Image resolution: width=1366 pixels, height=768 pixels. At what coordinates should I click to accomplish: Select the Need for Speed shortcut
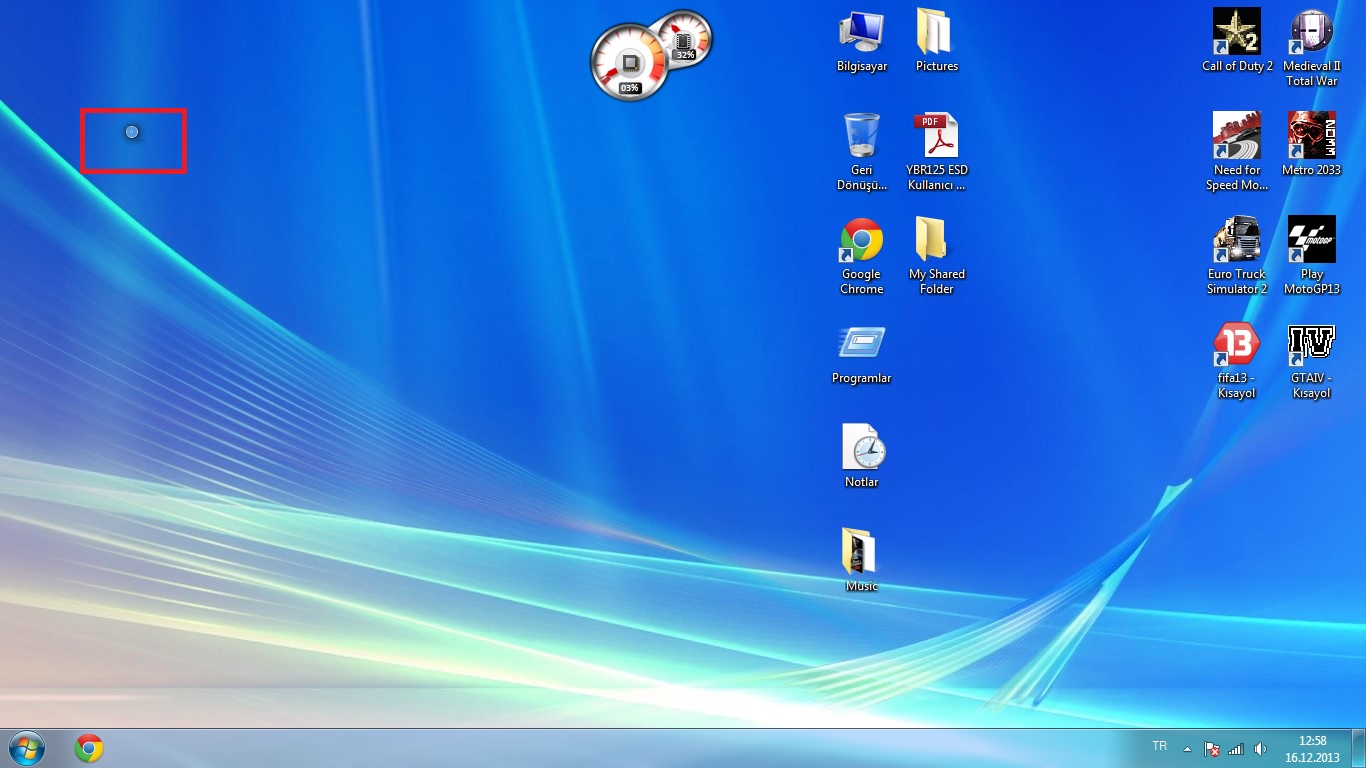click(x=1237, y=152)
